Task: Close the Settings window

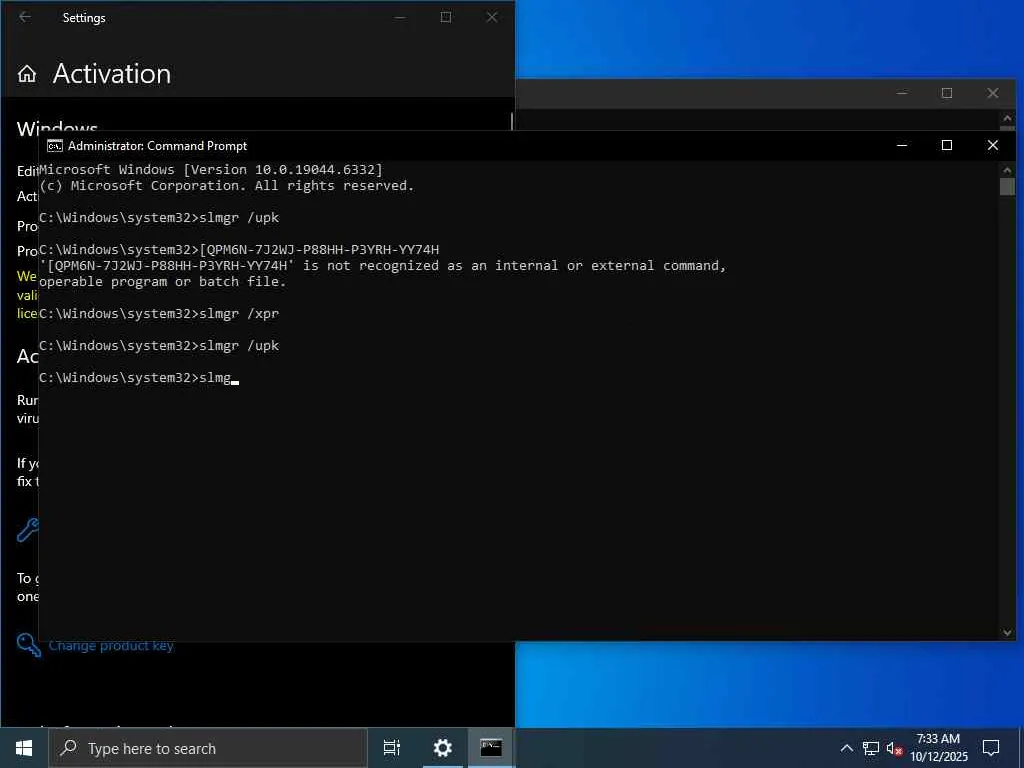Action: pyautogui.click(x=492, y=17)
